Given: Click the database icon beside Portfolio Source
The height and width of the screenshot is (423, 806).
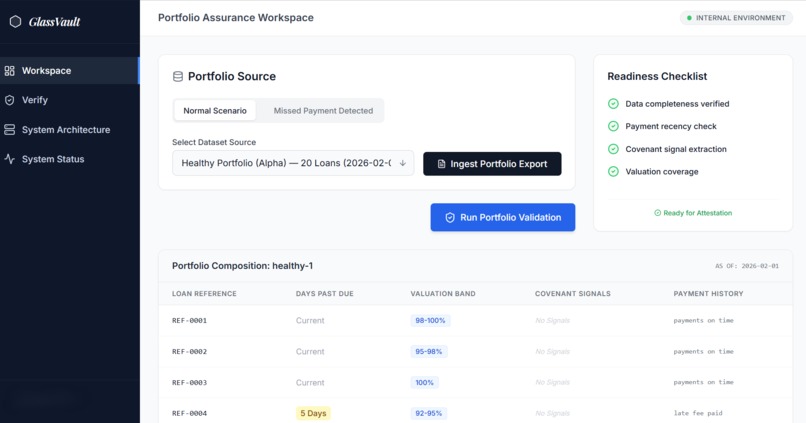Looking at the screenshot, I should pos(178,77).
